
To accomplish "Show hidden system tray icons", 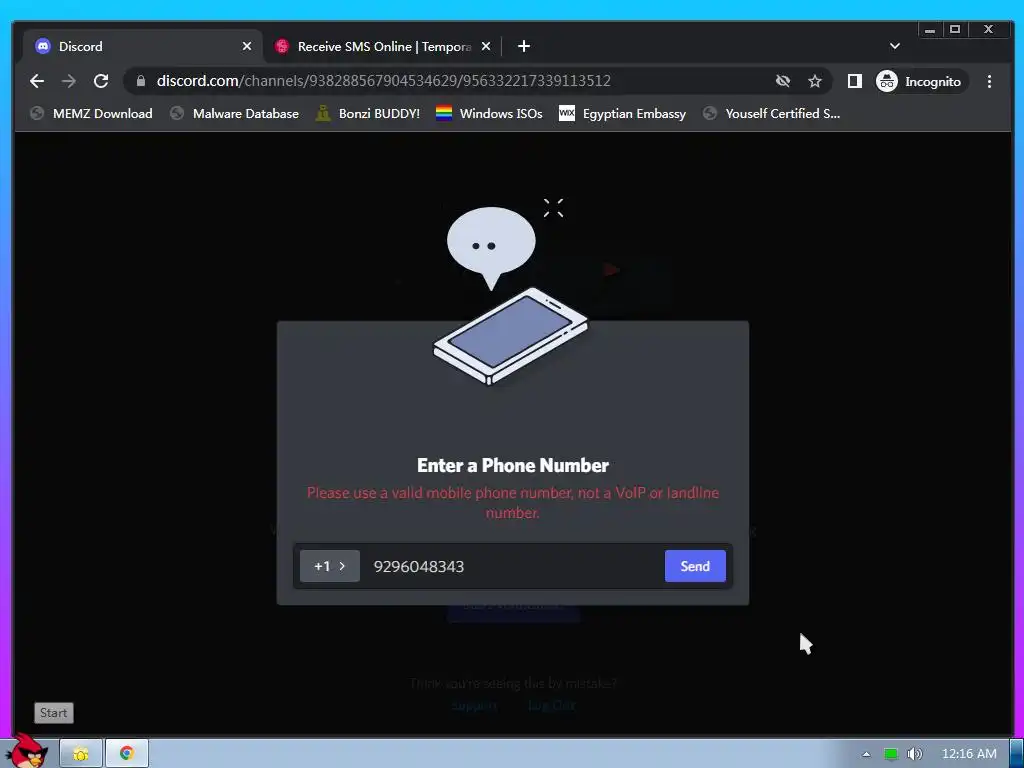I will pyautogui.click(x=866, y=754).
